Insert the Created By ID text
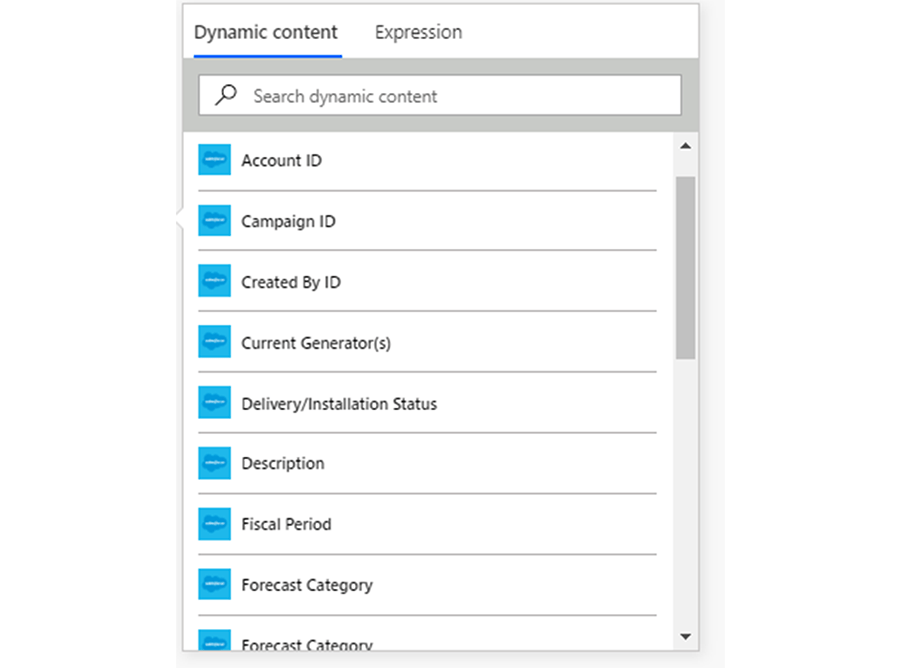Viewport: 900px width, 668px height. (x=291, y=282)
